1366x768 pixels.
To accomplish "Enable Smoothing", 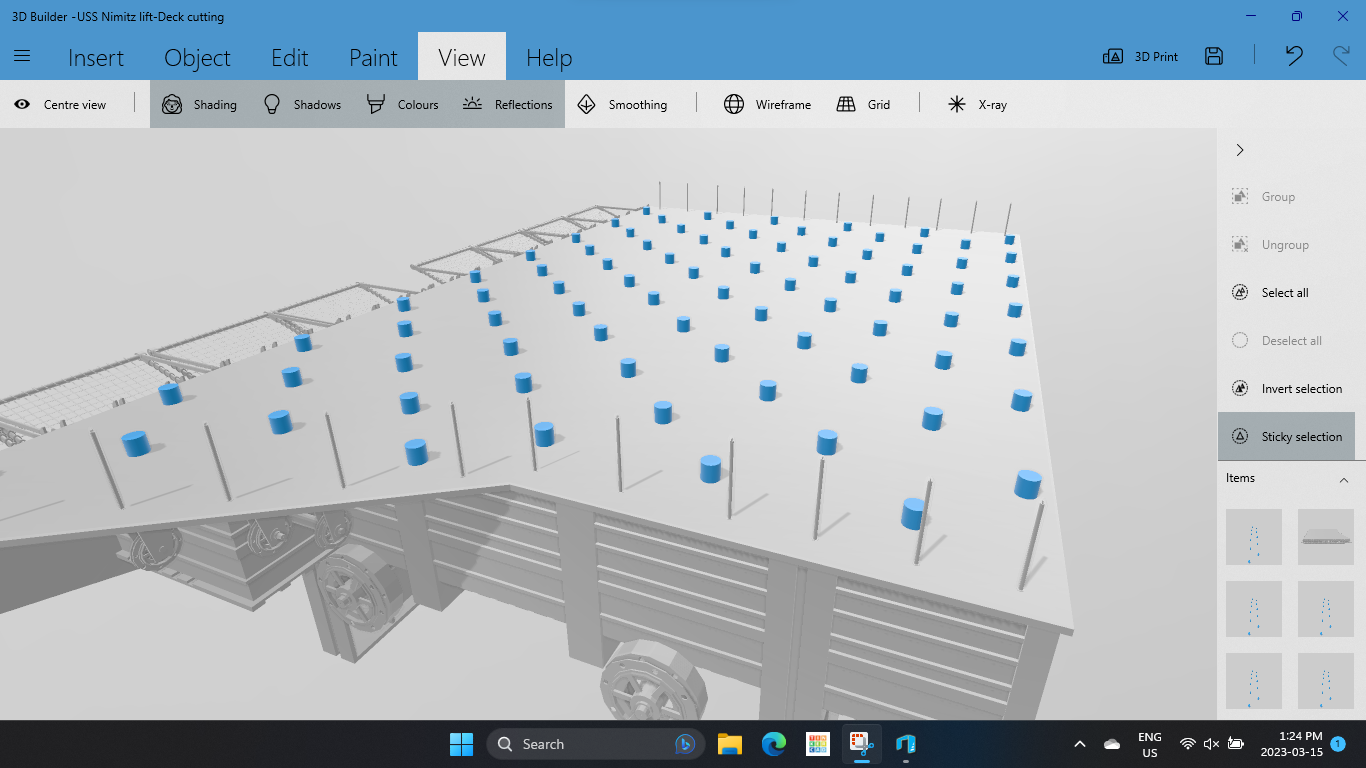I will point(622,104).
